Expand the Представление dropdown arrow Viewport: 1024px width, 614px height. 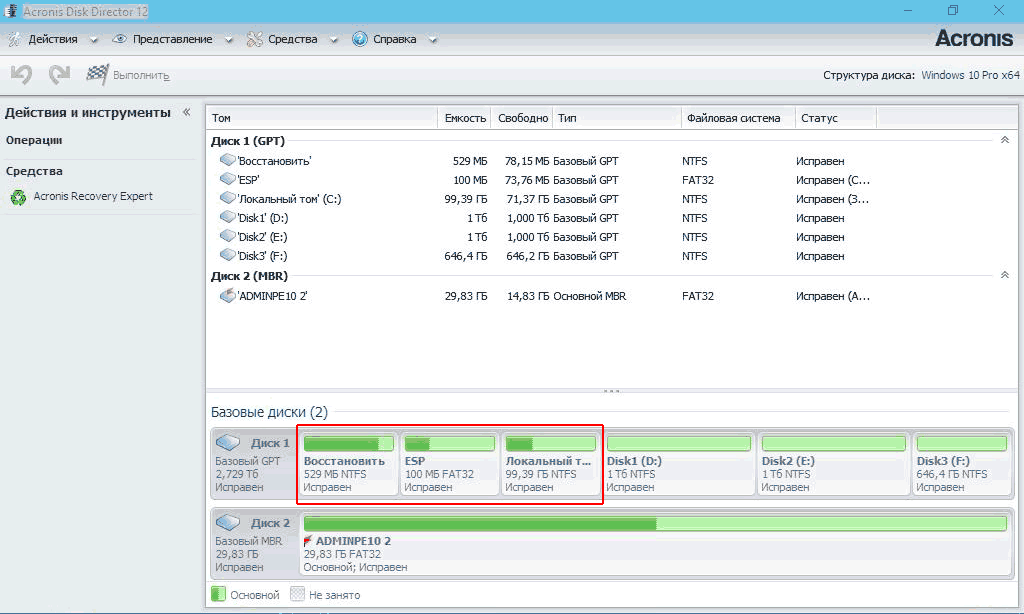[x=229, y=40]
